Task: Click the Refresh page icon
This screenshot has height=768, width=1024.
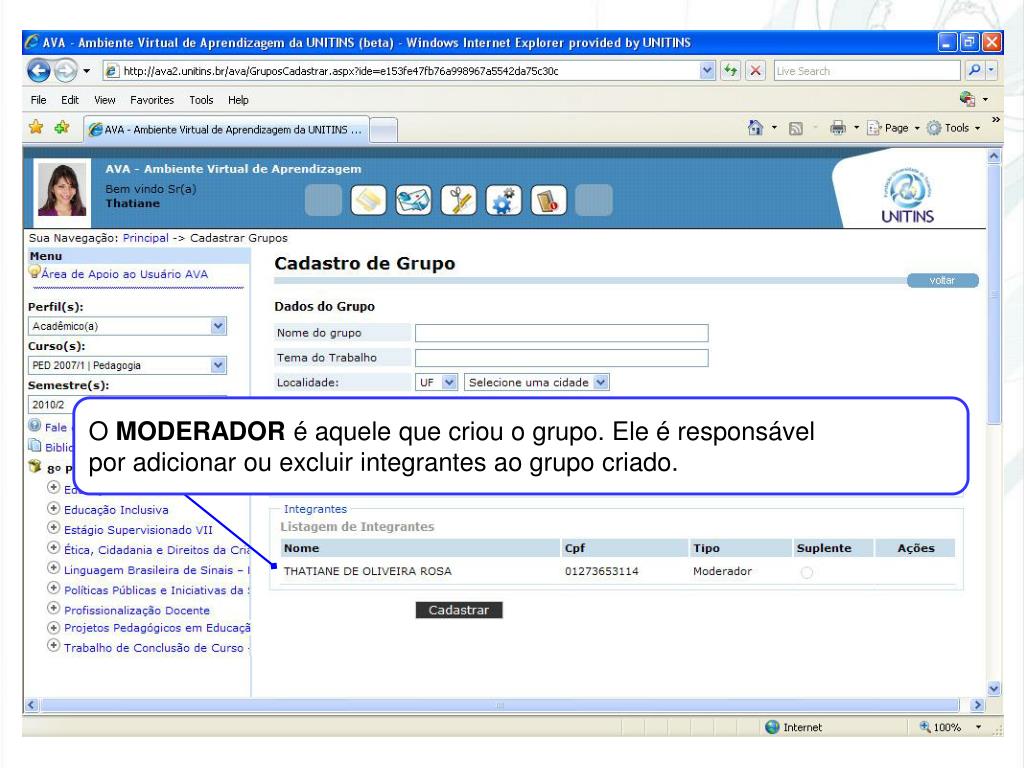Action: tap(730, 71)
